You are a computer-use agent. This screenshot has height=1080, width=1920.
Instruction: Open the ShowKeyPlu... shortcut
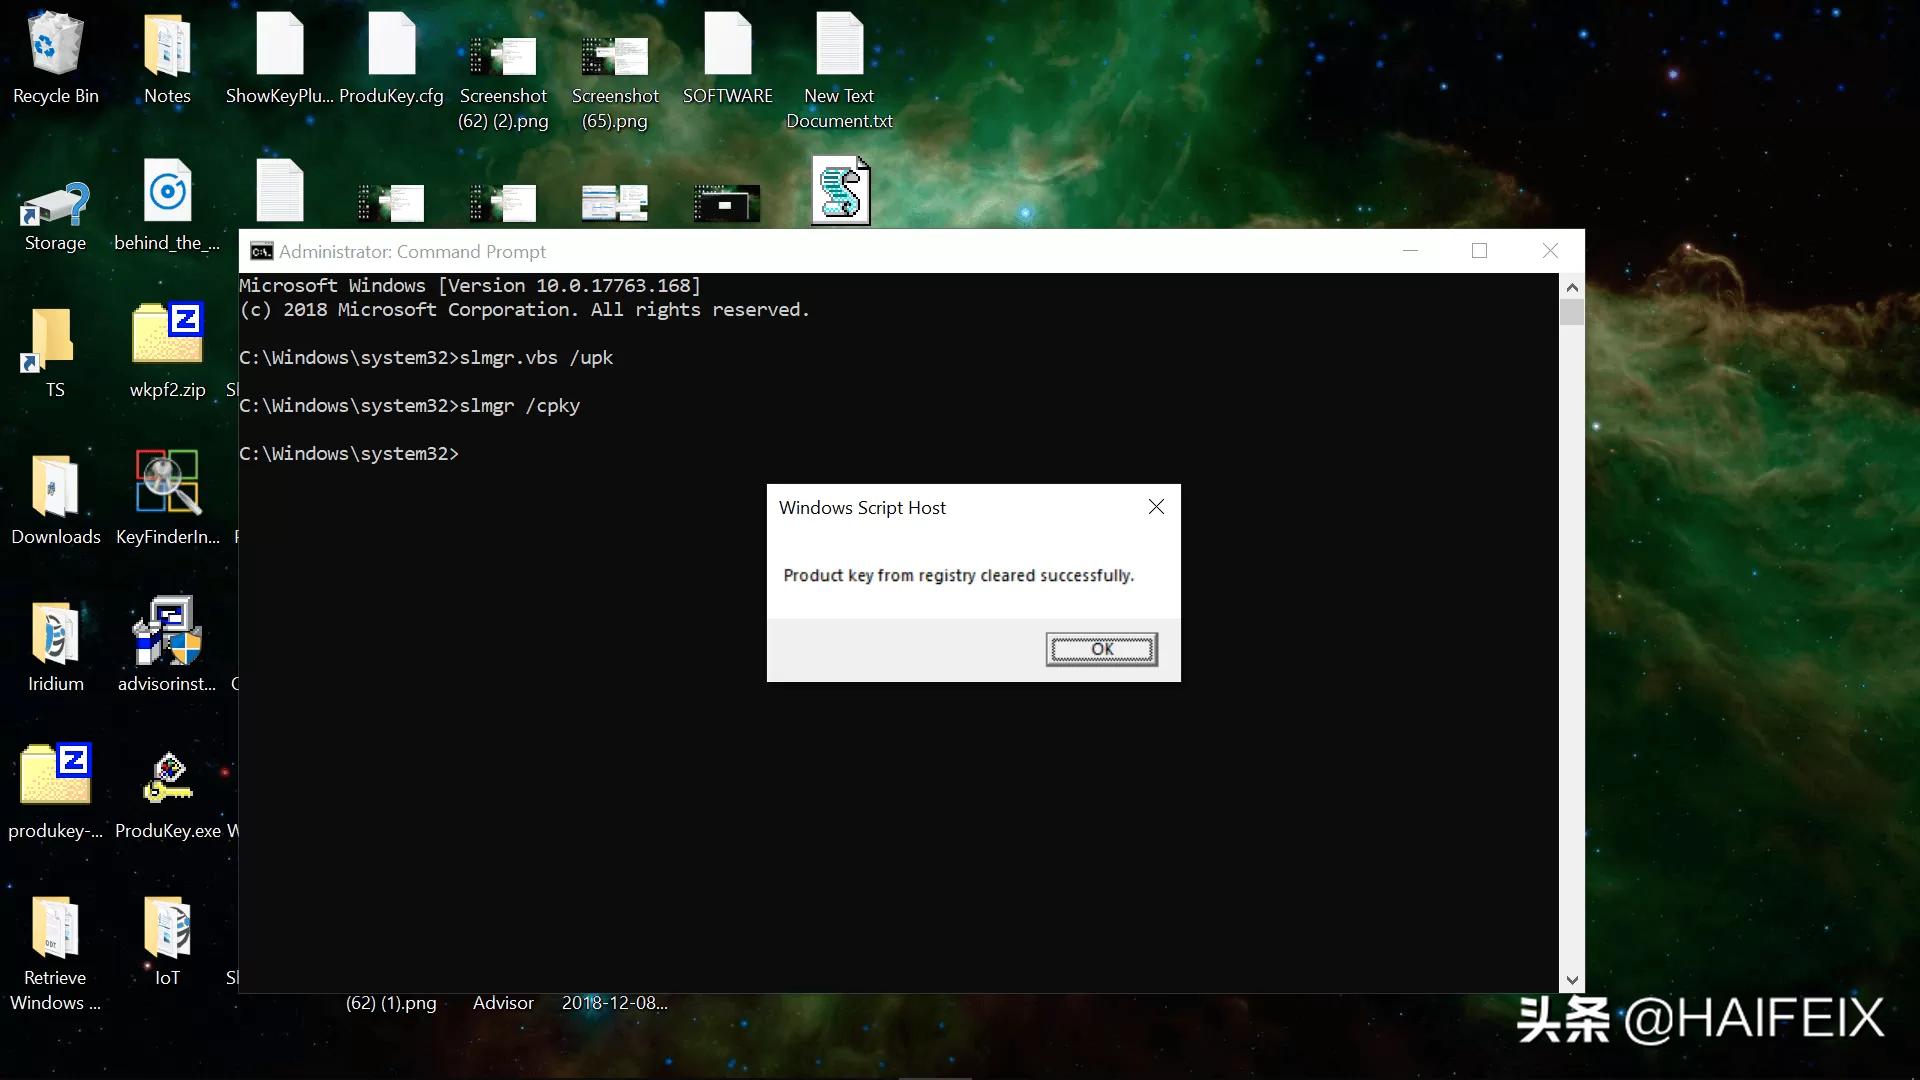(280, 45)
